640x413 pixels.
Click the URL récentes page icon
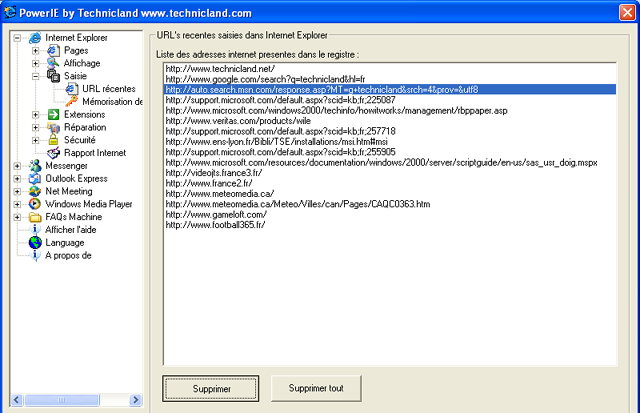click(72, 89)
